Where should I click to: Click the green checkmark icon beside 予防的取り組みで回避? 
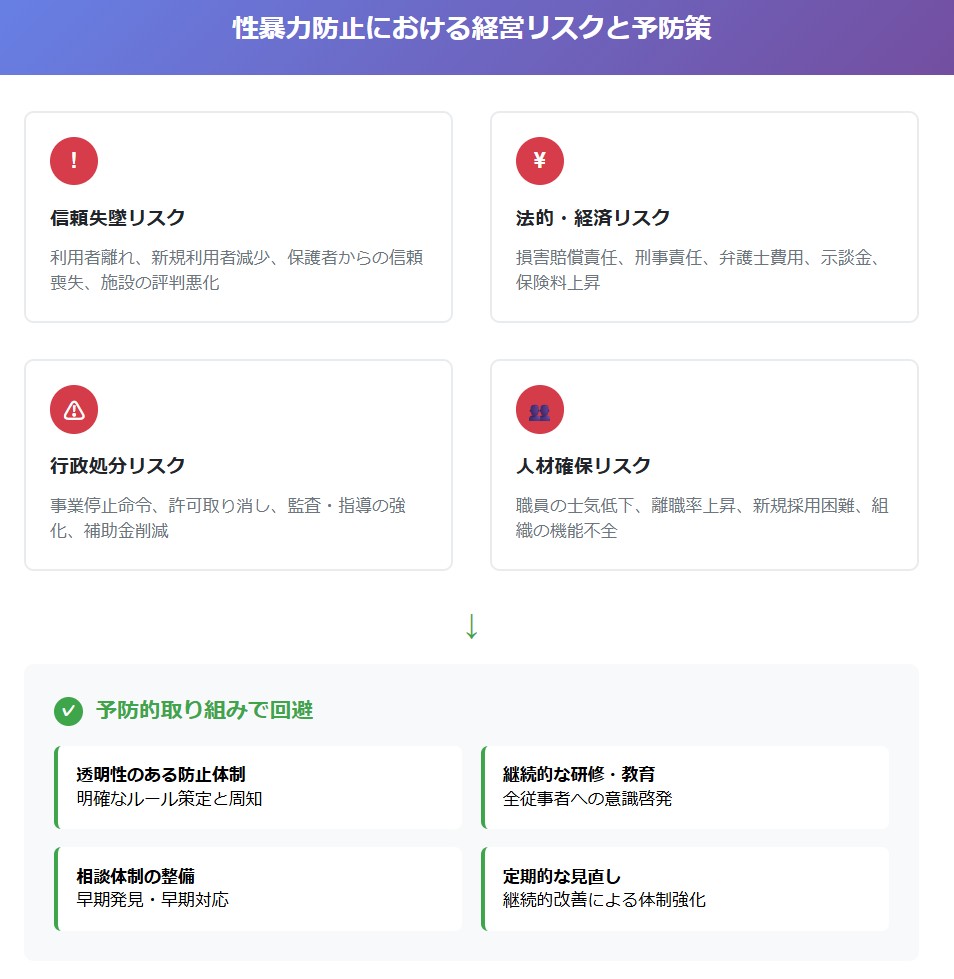pyautogui.click(x=68, y=711)
